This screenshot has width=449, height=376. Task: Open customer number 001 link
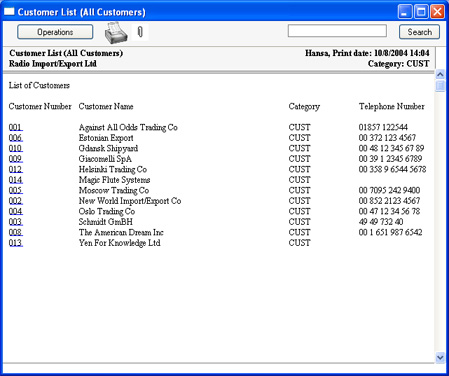pyautogui.click(x=16, y=127)
